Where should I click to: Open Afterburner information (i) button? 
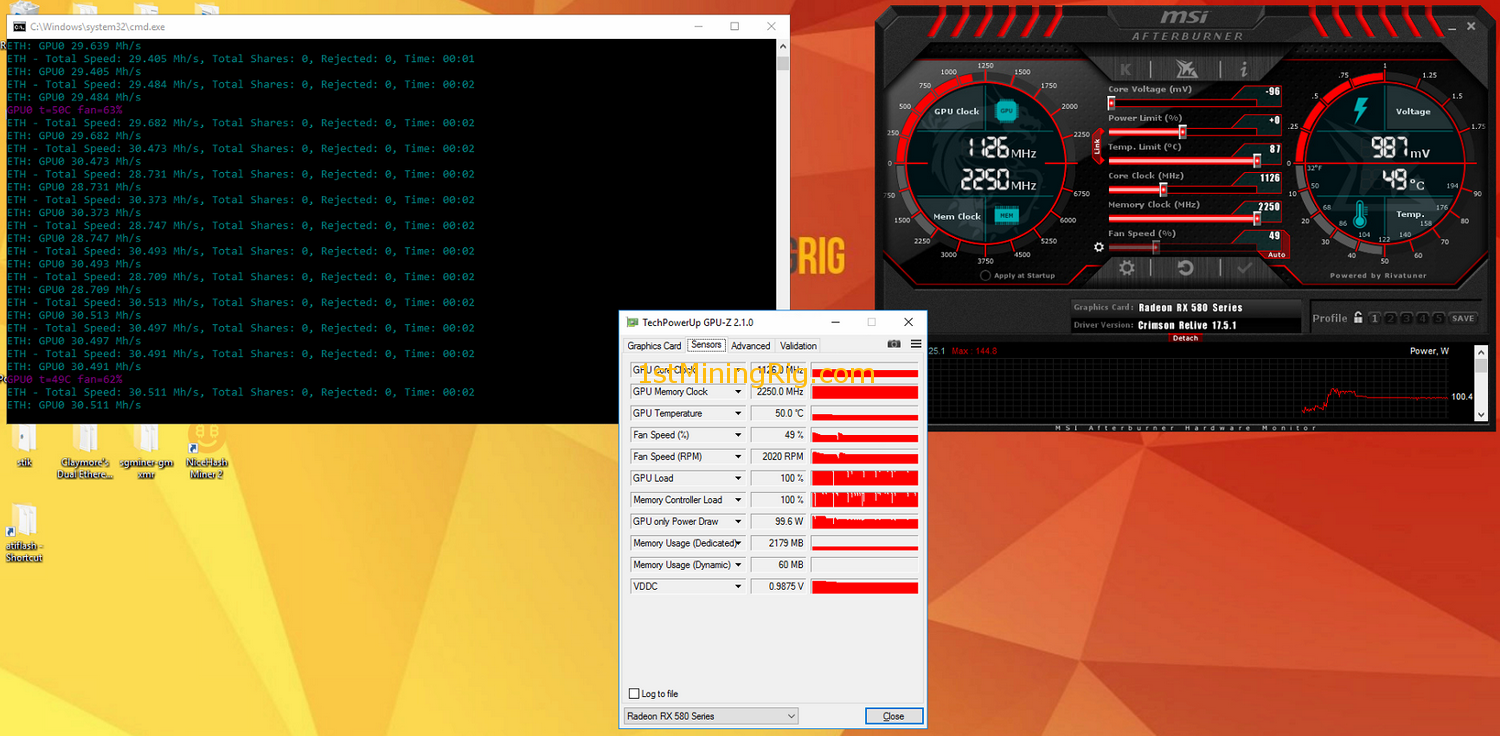tap(1244, 69)
